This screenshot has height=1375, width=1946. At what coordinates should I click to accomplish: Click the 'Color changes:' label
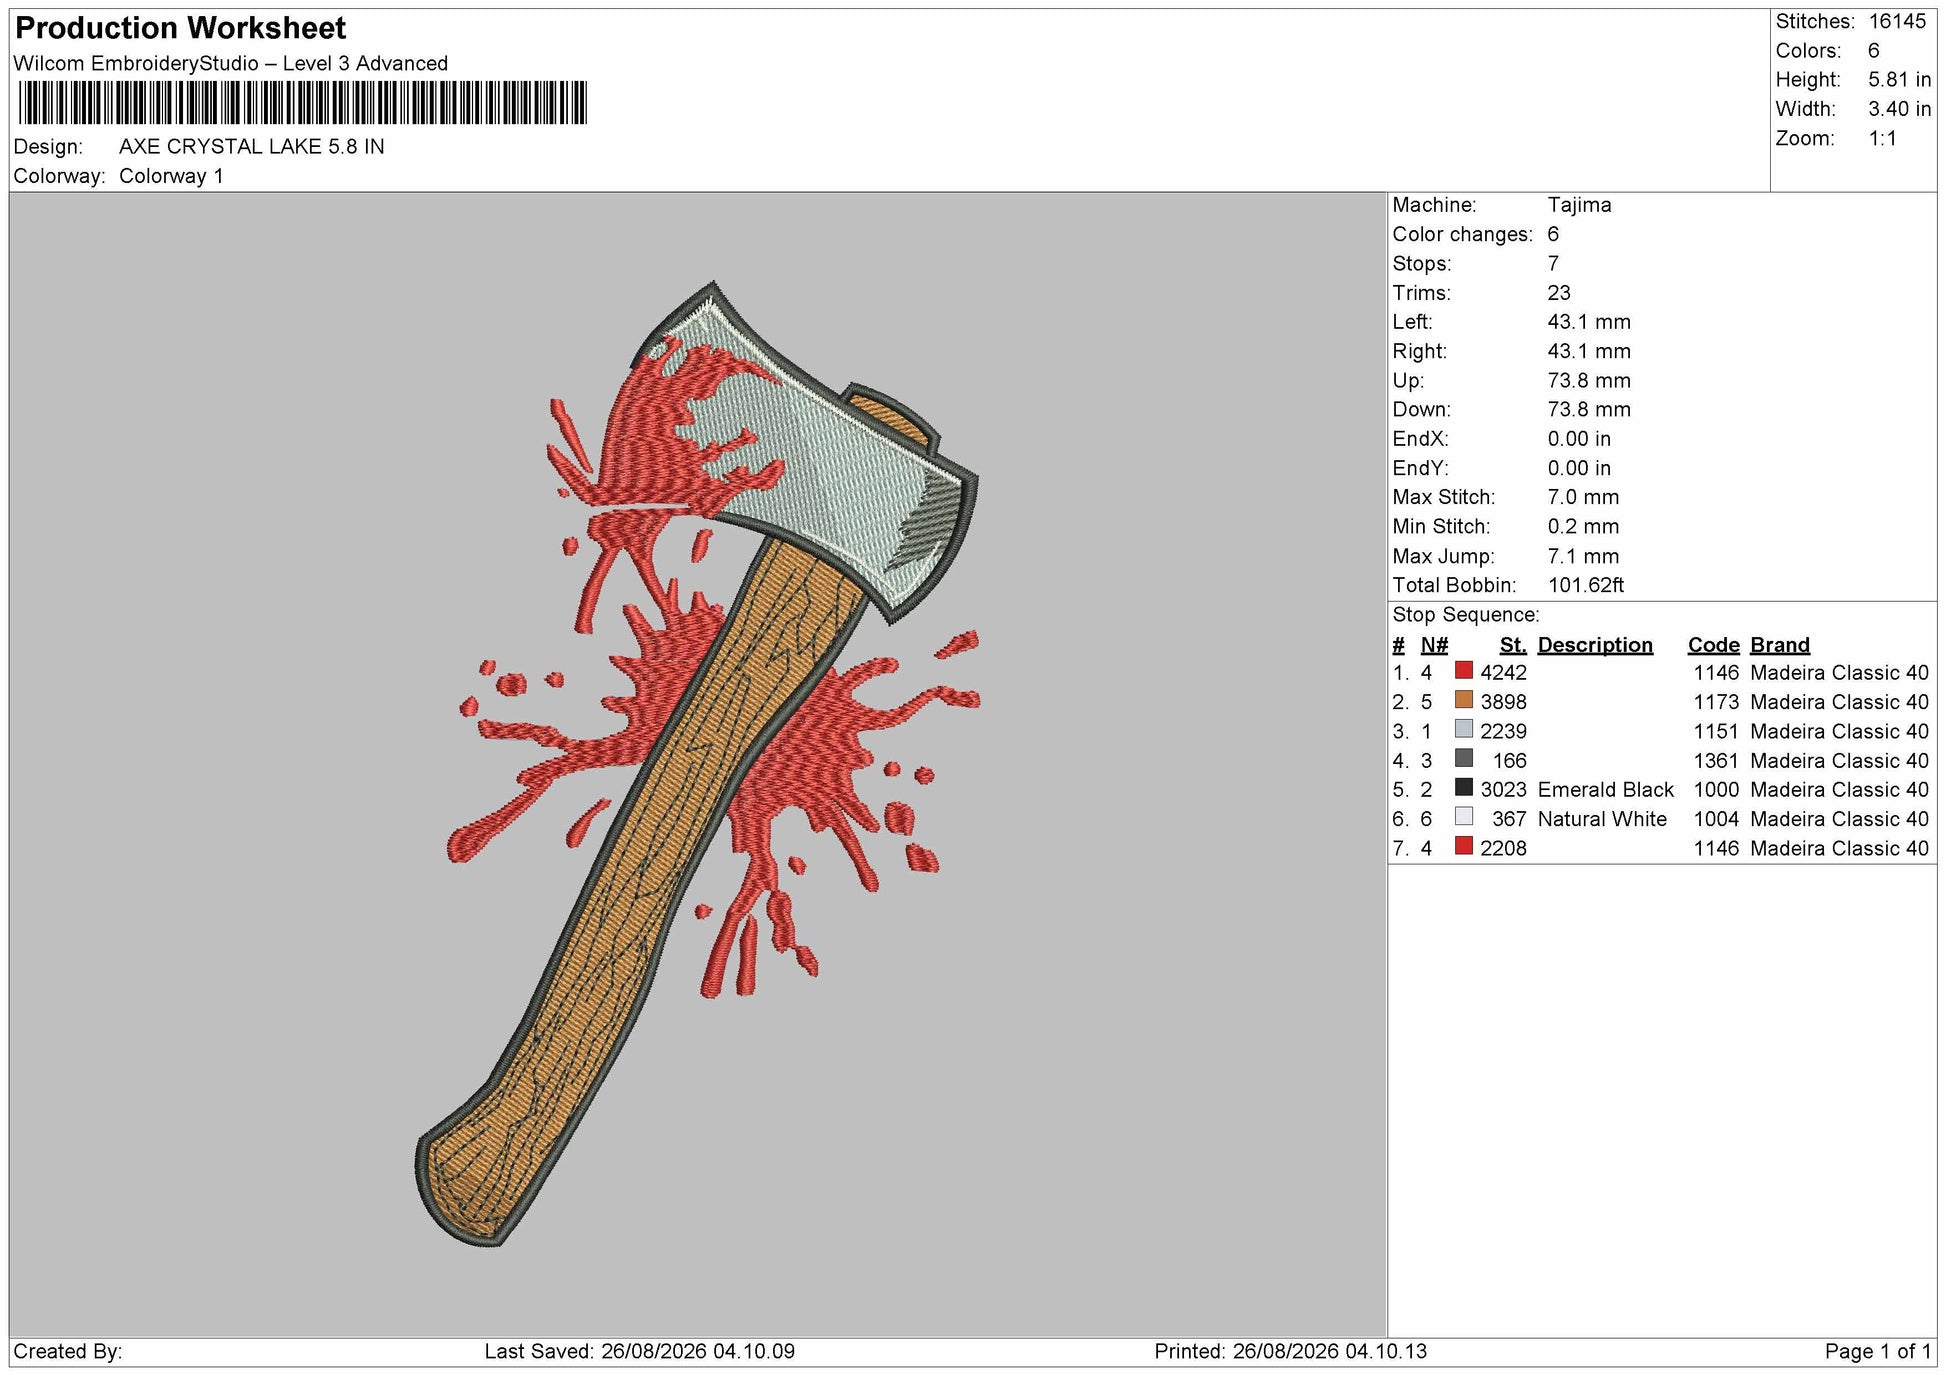(x=1462, y=234)
